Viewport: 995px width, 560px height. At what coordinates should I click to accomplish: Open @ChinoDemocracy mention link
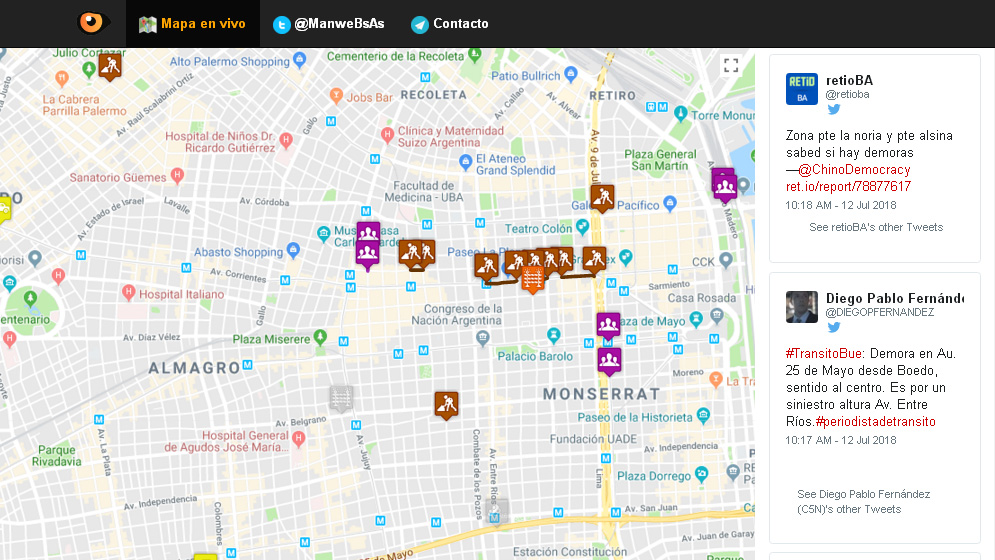(854, 170)
